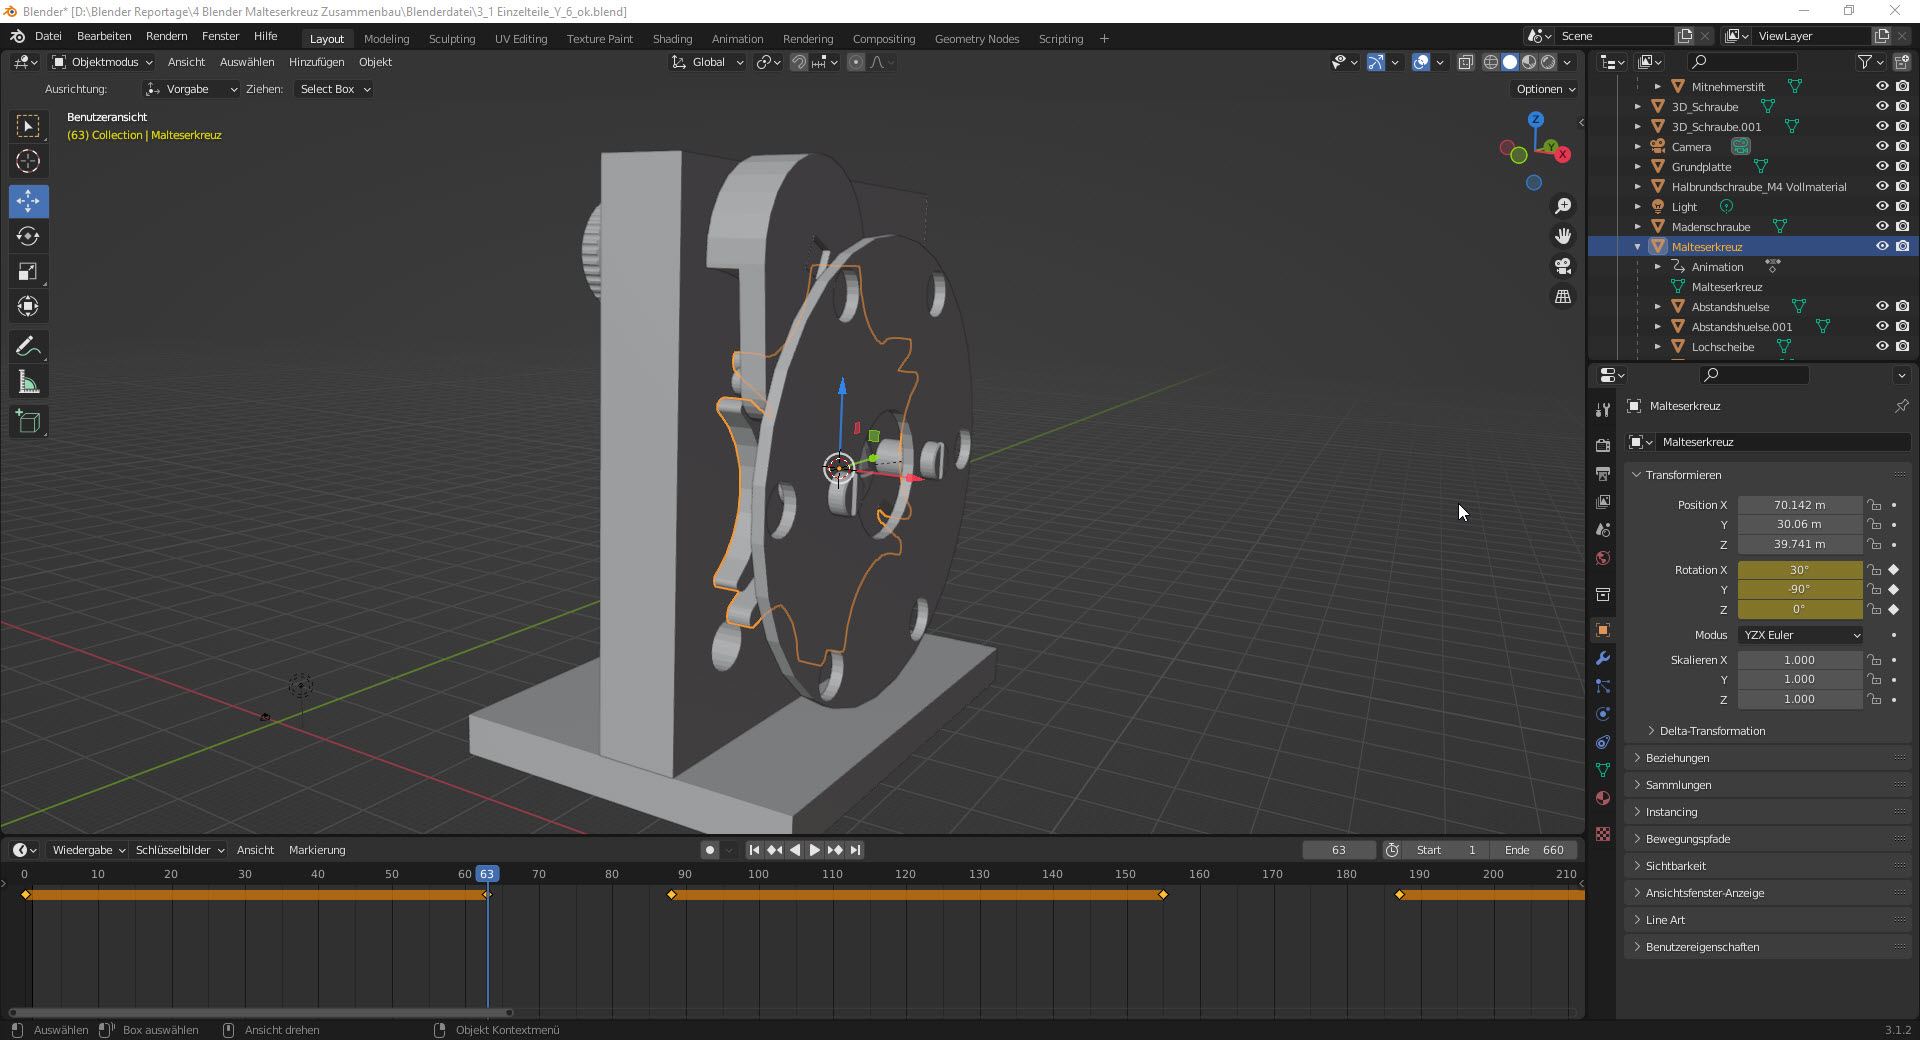Click the Add Cube tool icon
Screen dimensions: 1920x1040
28,422
